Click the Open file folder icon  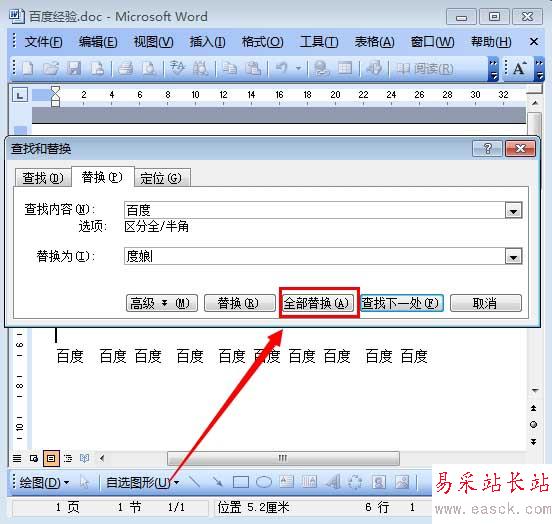coord(51,68)
